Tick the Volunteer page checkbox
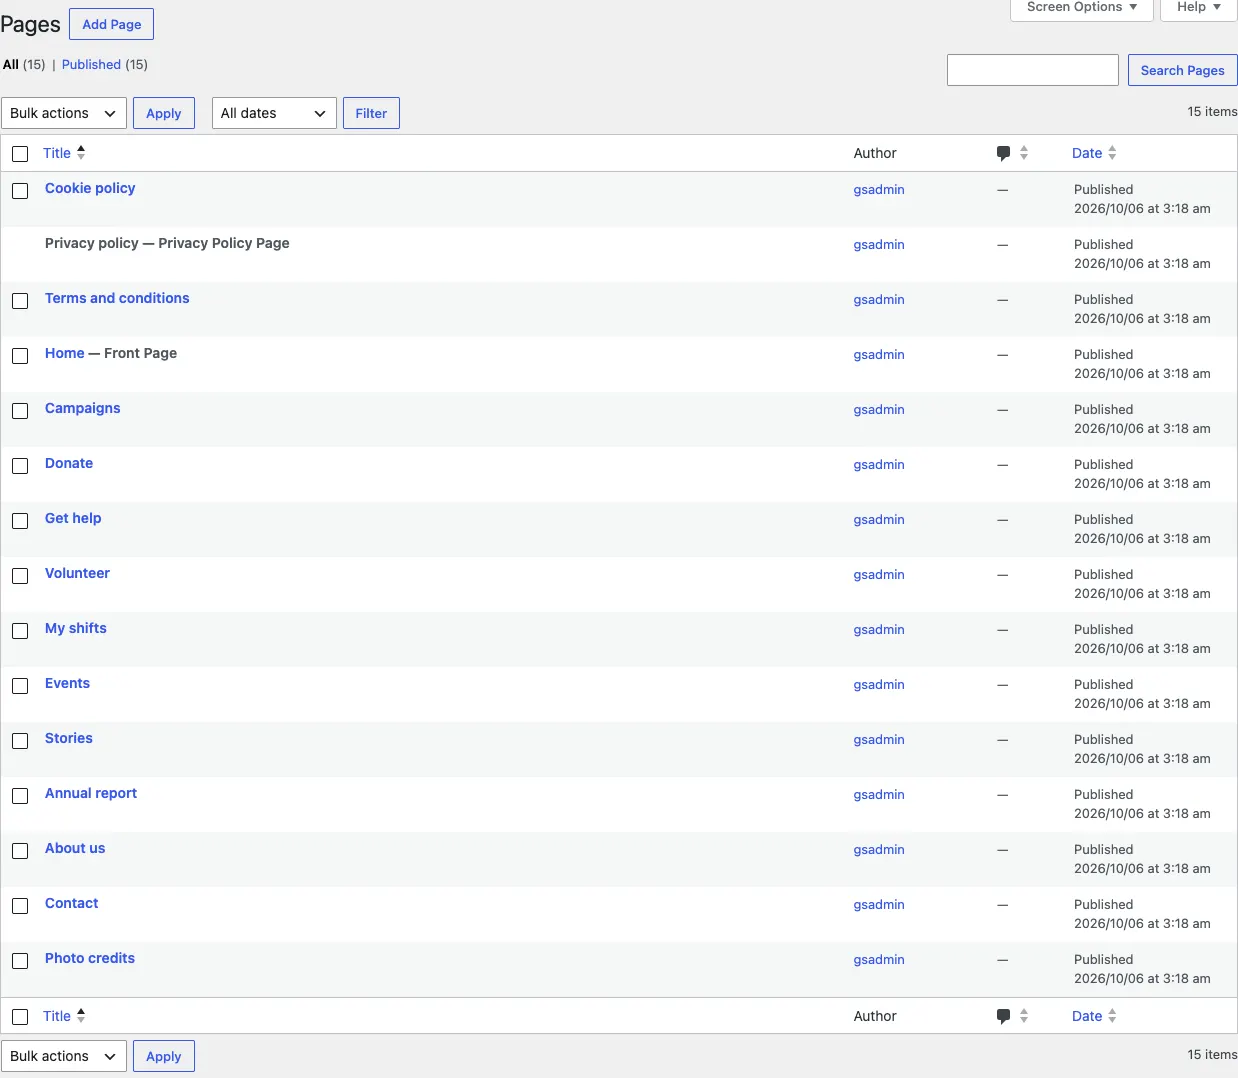The width and height of the screenshot is (1238, 1078). click(x=20, y=576)
